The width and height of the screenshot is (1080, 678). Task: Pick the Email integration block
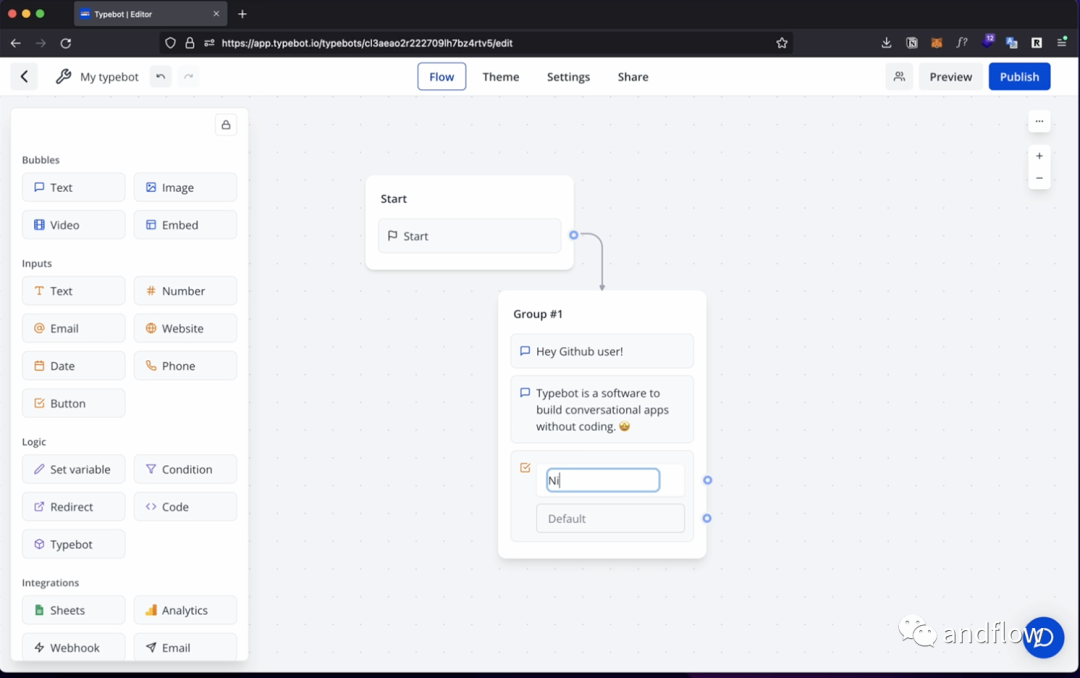185,648
